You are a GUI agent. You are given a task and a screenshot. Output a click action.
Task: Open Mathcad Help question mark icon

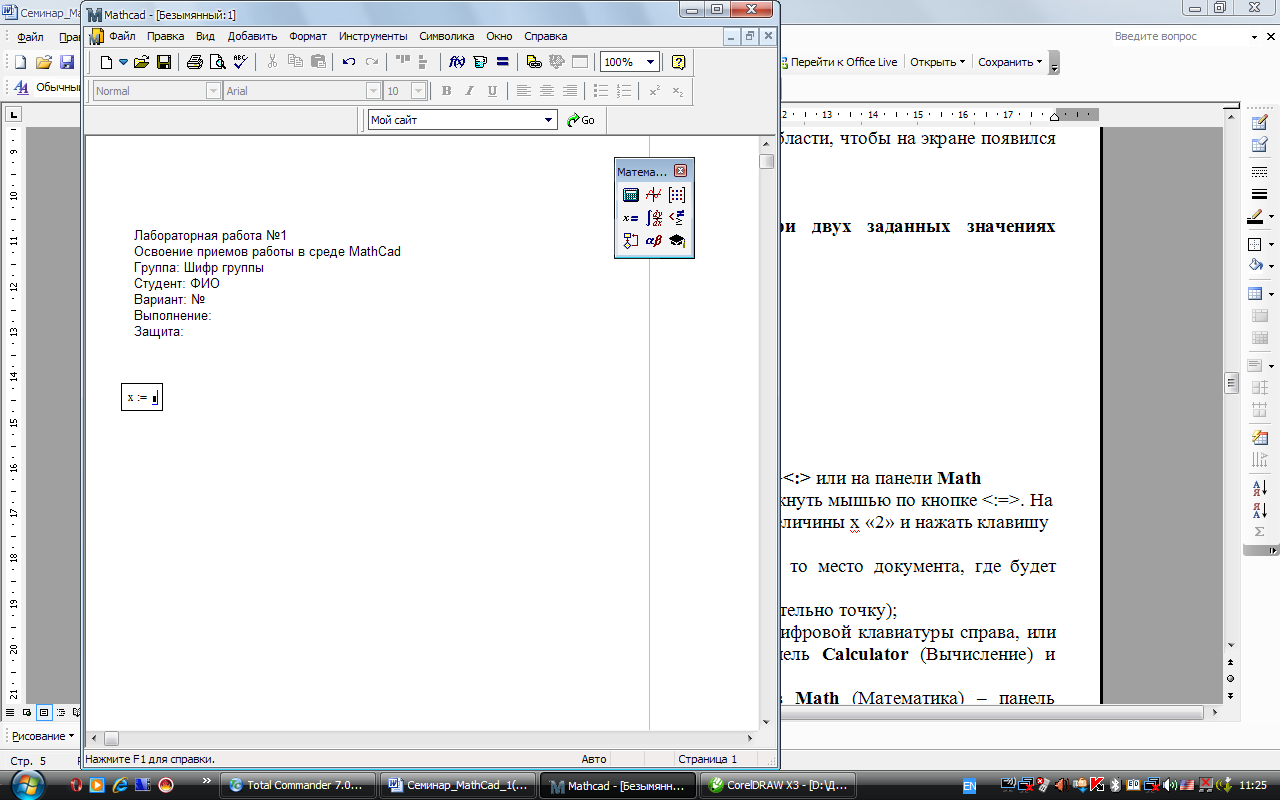coord(679,62)
